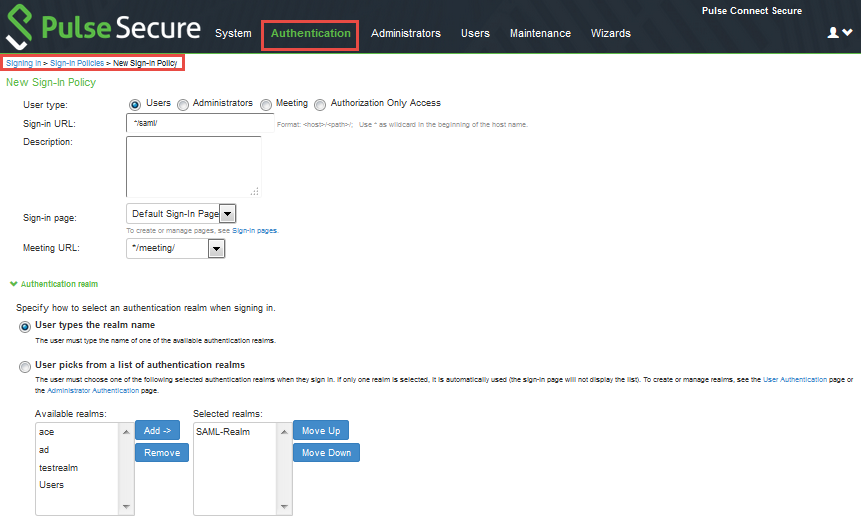Open the Administrator Authentication page link

point(93,390)
